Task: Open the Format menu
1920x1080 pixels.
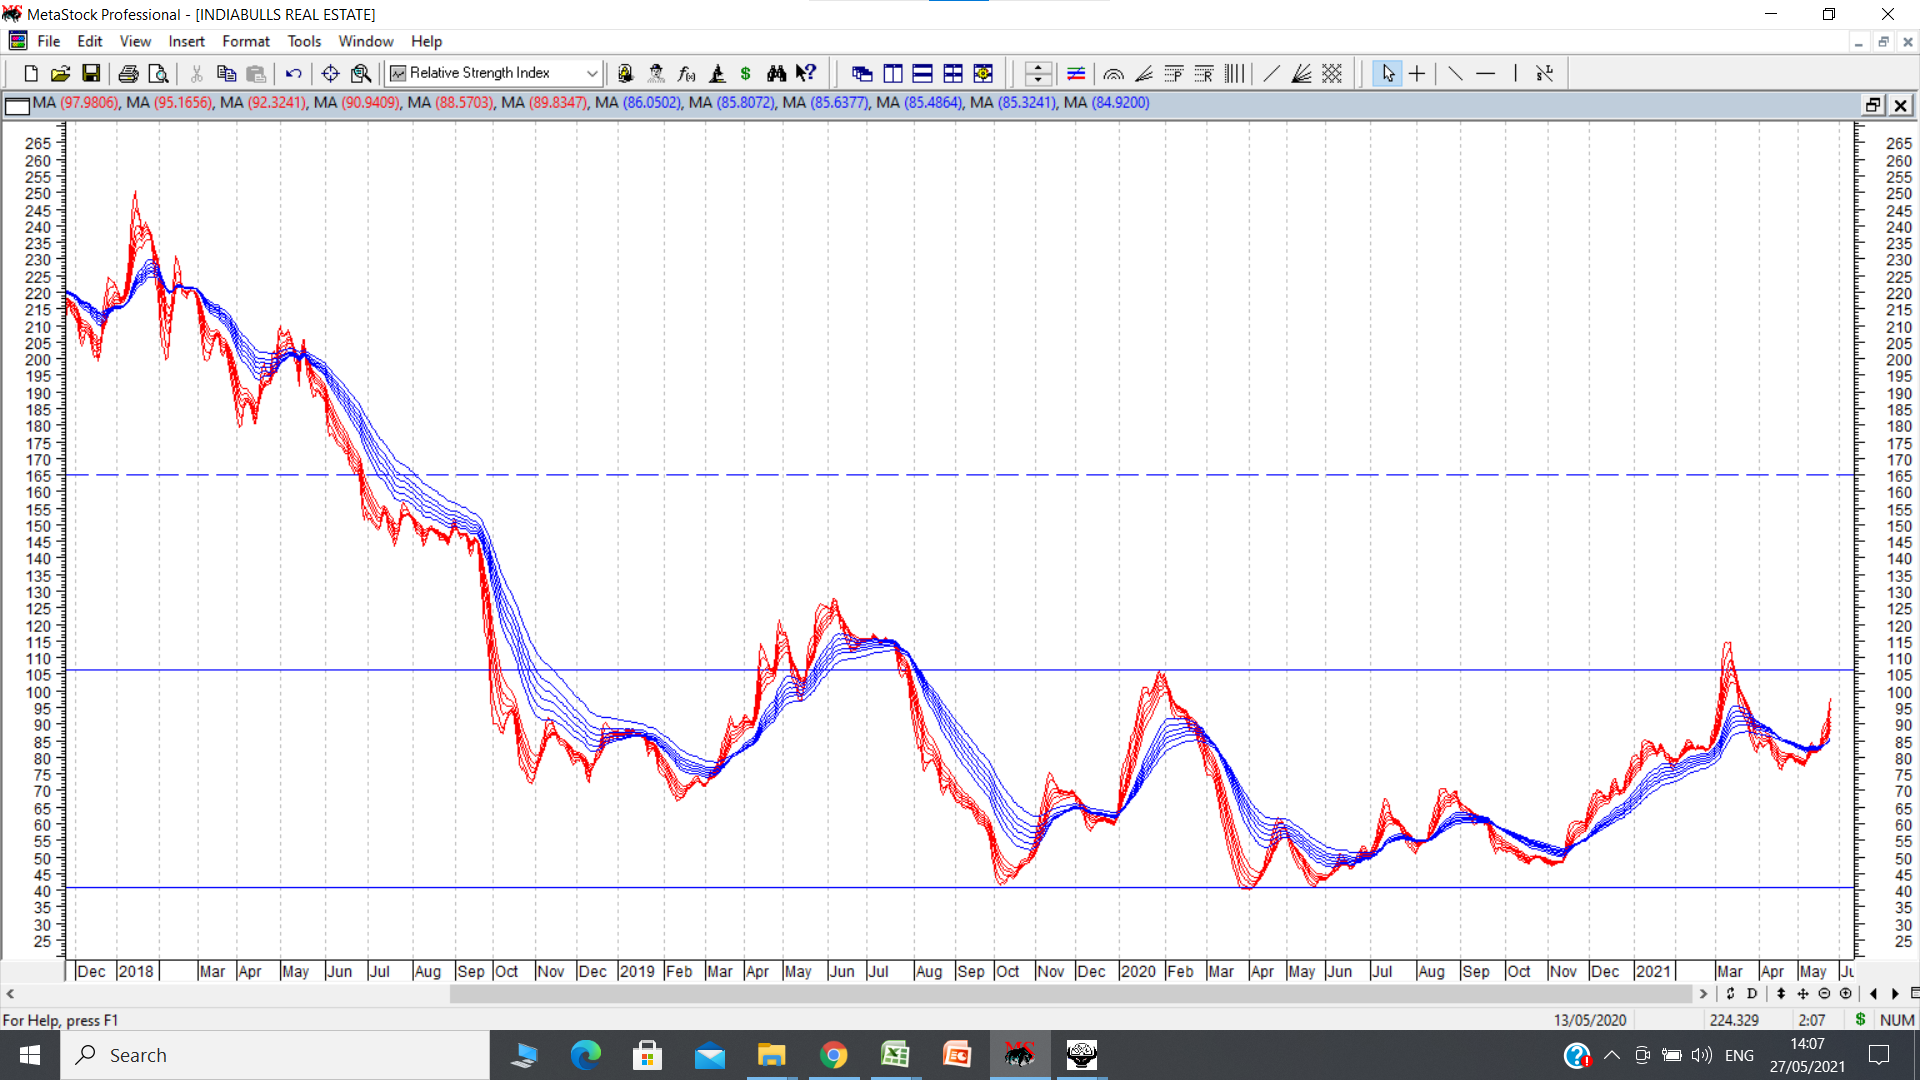Action: point(246,41)
